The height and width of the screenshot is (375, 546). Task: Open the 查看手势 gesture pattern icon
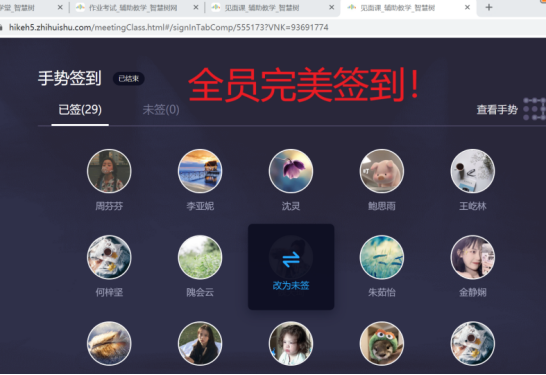tap(535, 109)
